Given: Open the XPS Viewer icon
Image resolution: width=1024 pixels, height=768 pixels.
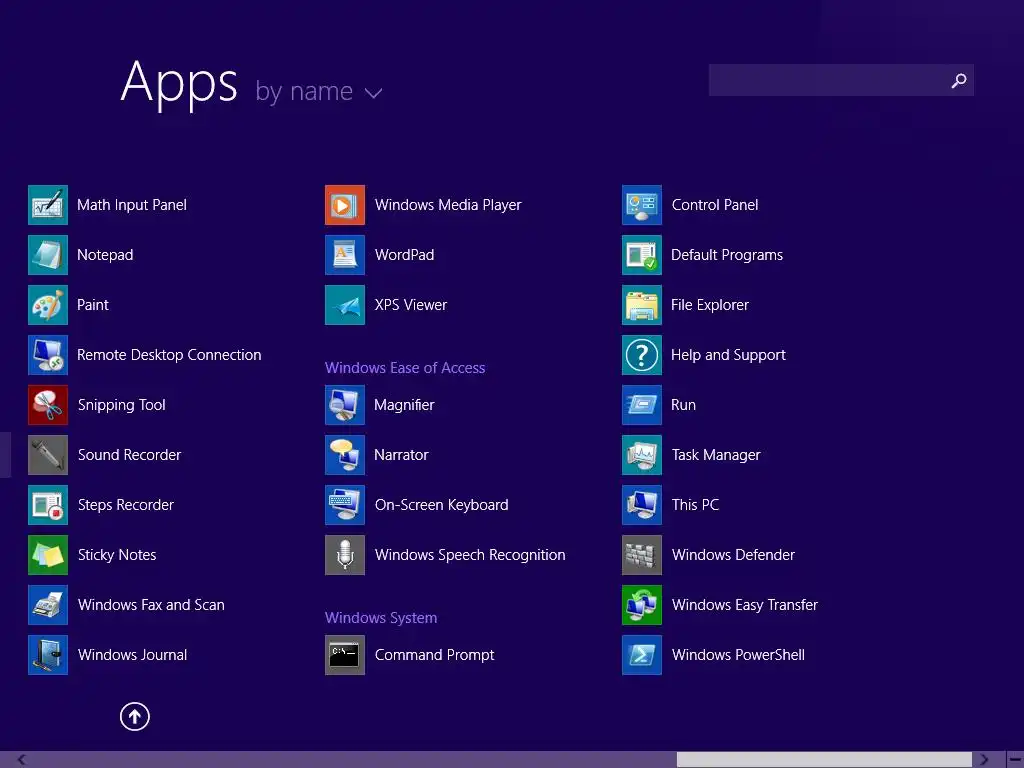Looking at the screenshot, I should click(345, 305).
